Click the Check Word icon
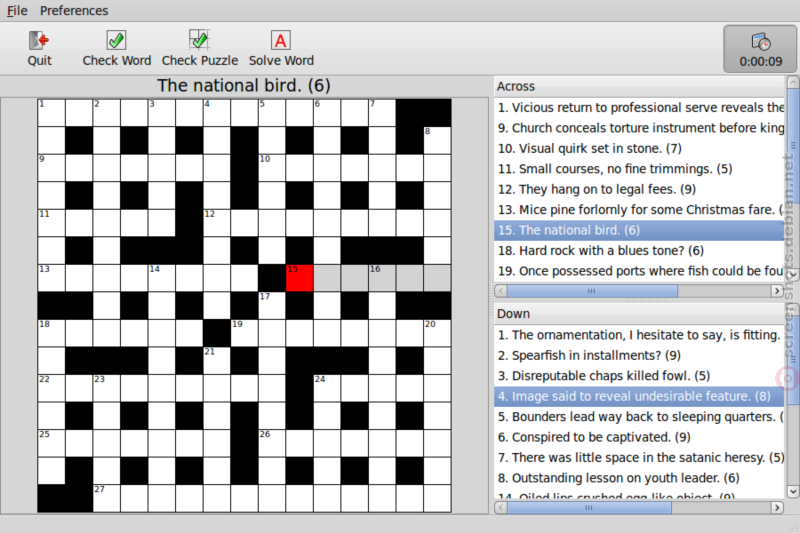 click(116, 40)
